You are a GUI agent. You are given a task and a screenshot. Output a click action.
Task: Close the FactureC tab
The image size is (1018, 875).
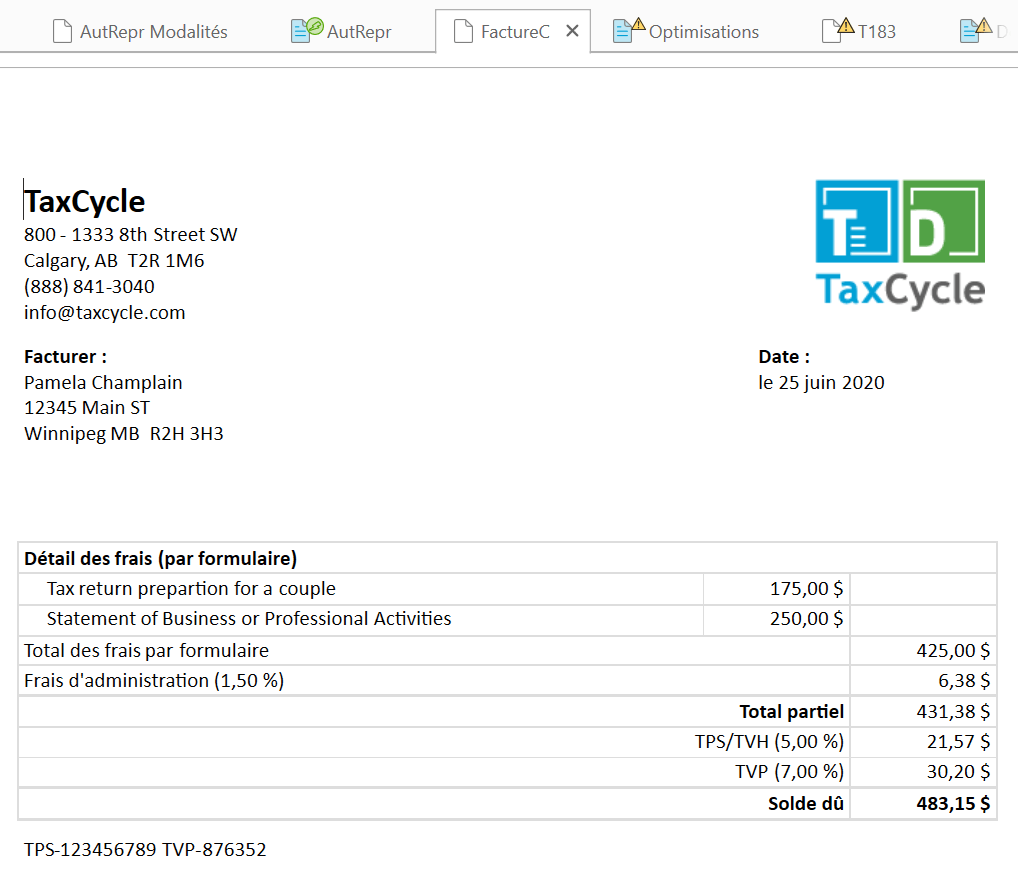[572, 31]
